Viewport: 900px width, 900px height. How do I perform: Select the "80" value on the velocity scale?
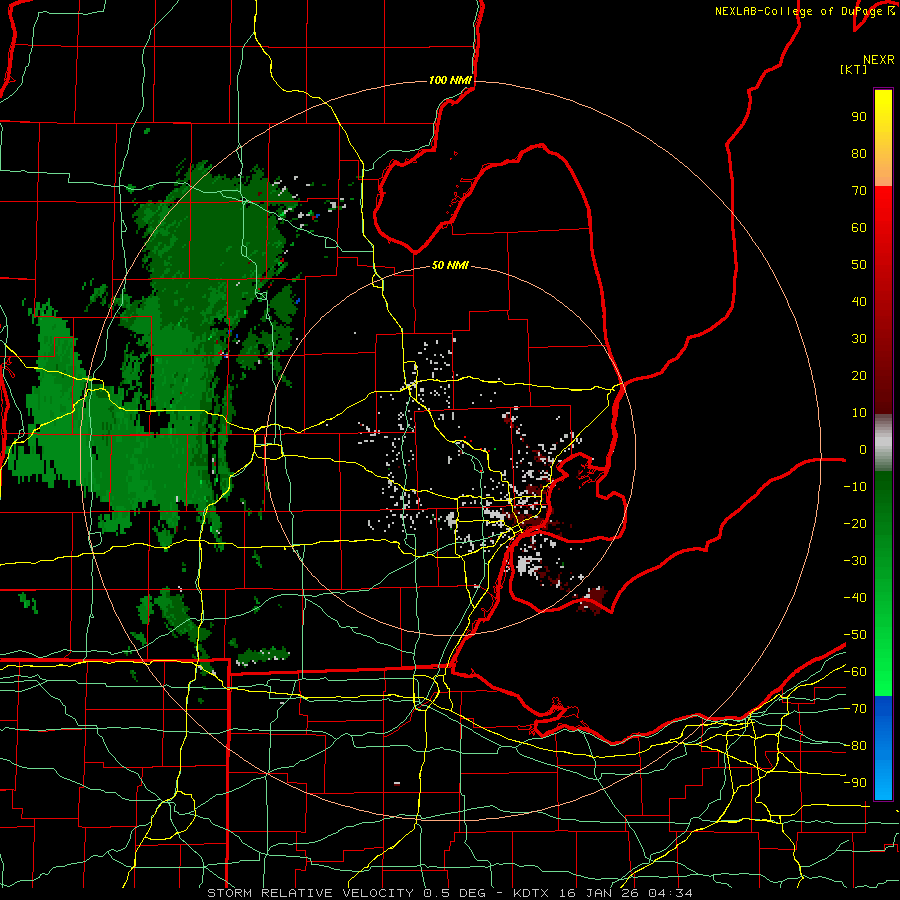[x=859, y=153]
